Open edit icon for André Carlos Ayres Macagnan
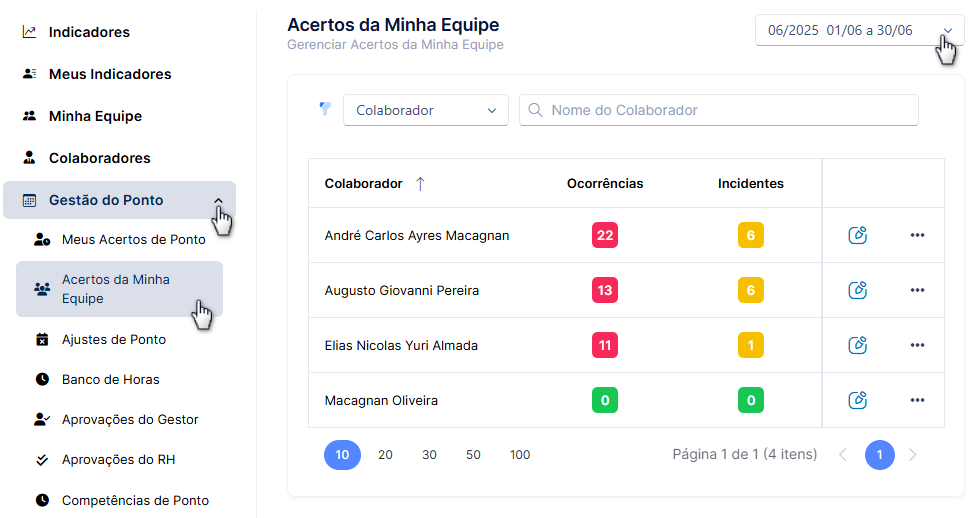Screen dimensions: 968x518 (x=857, y=235)
